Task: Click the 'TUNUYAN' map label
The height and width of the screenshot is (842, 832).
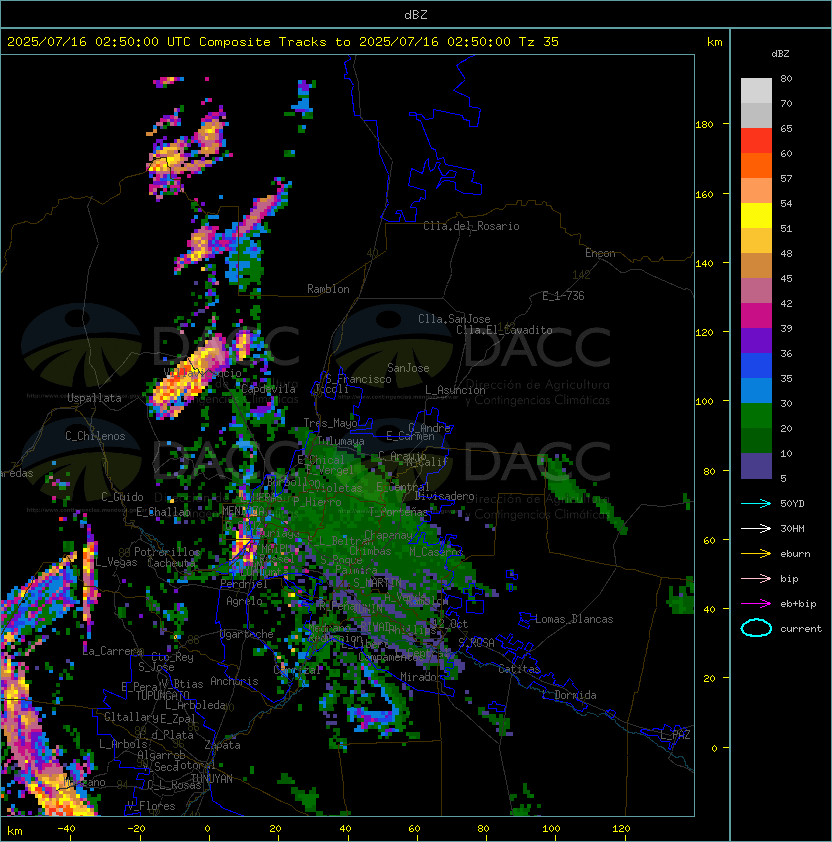Action: pos(212,779)
